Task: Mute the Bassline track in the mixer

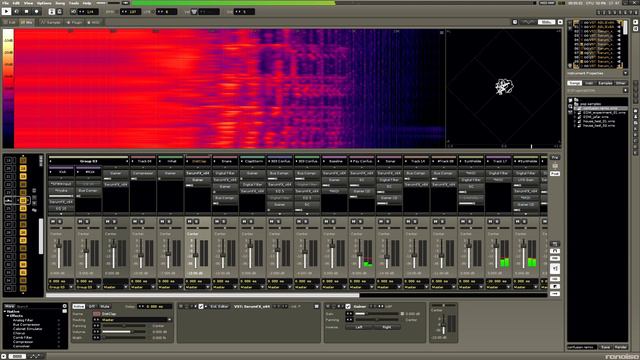Action: 327,221
